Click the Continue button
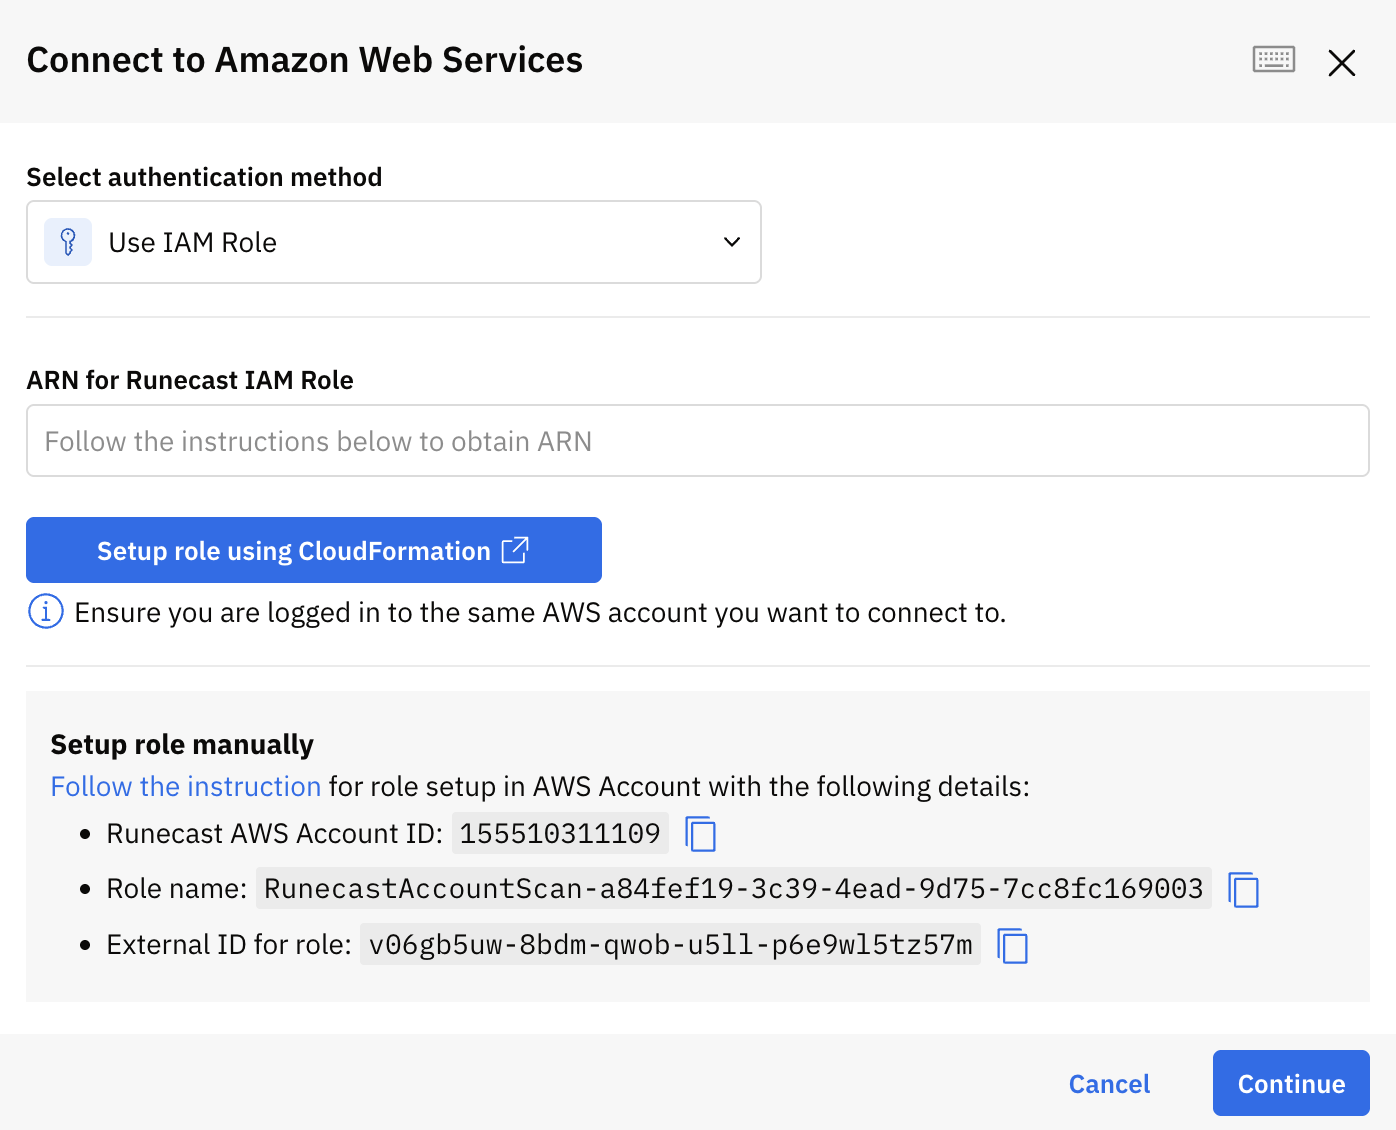 point(1291,1083)
